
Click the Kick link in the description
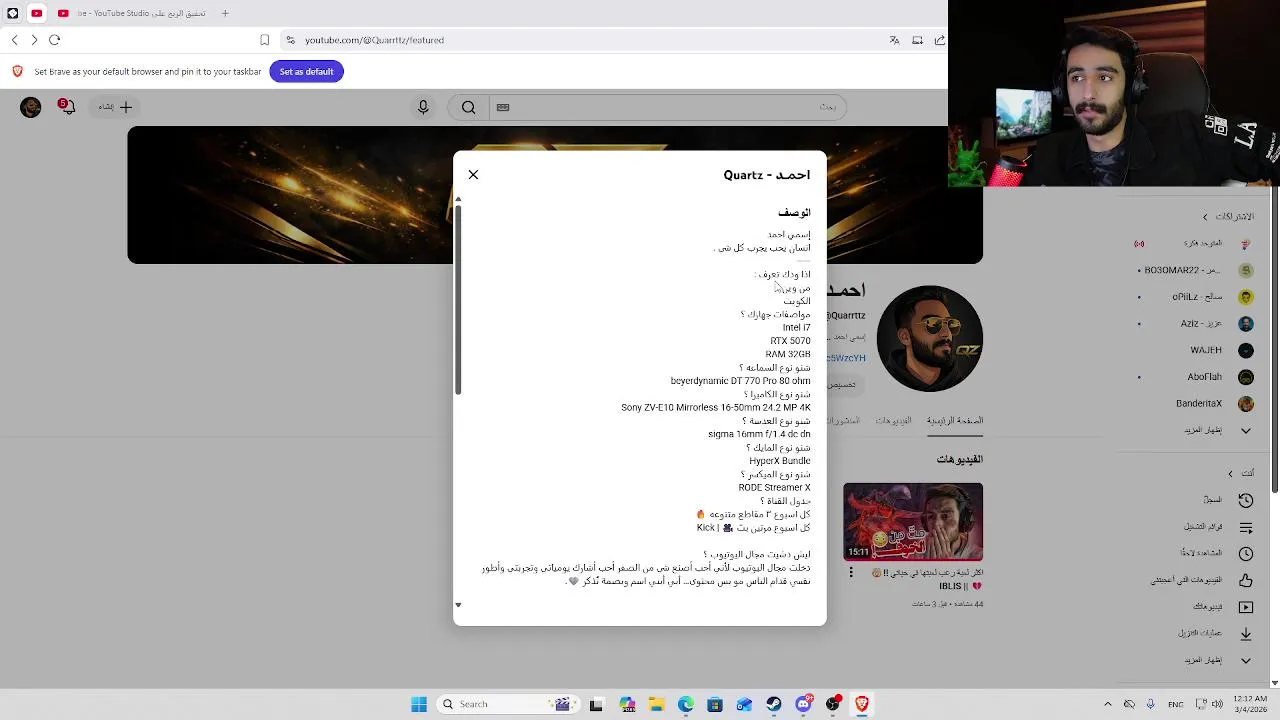point(706,528)
